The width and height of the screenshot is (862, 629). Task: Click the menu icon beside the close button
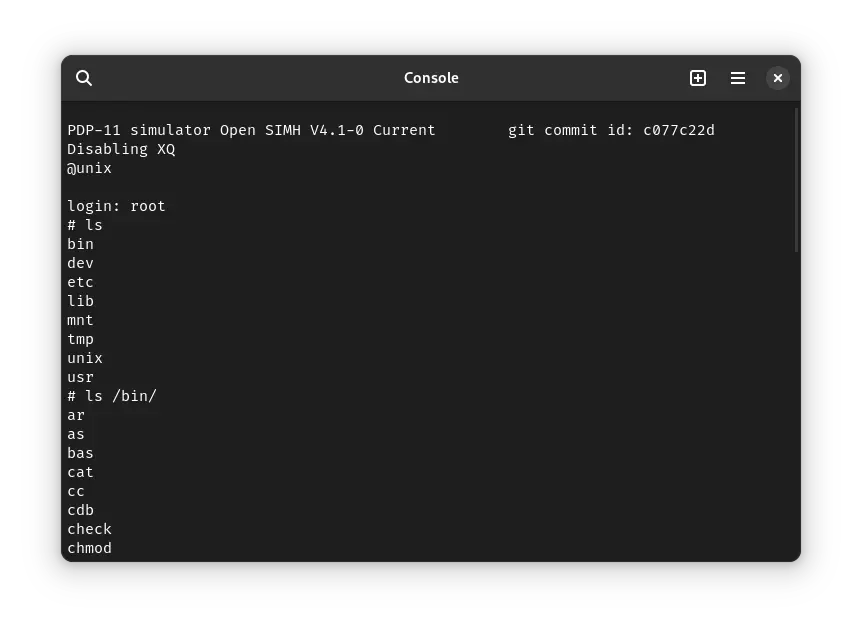point(738,78)
